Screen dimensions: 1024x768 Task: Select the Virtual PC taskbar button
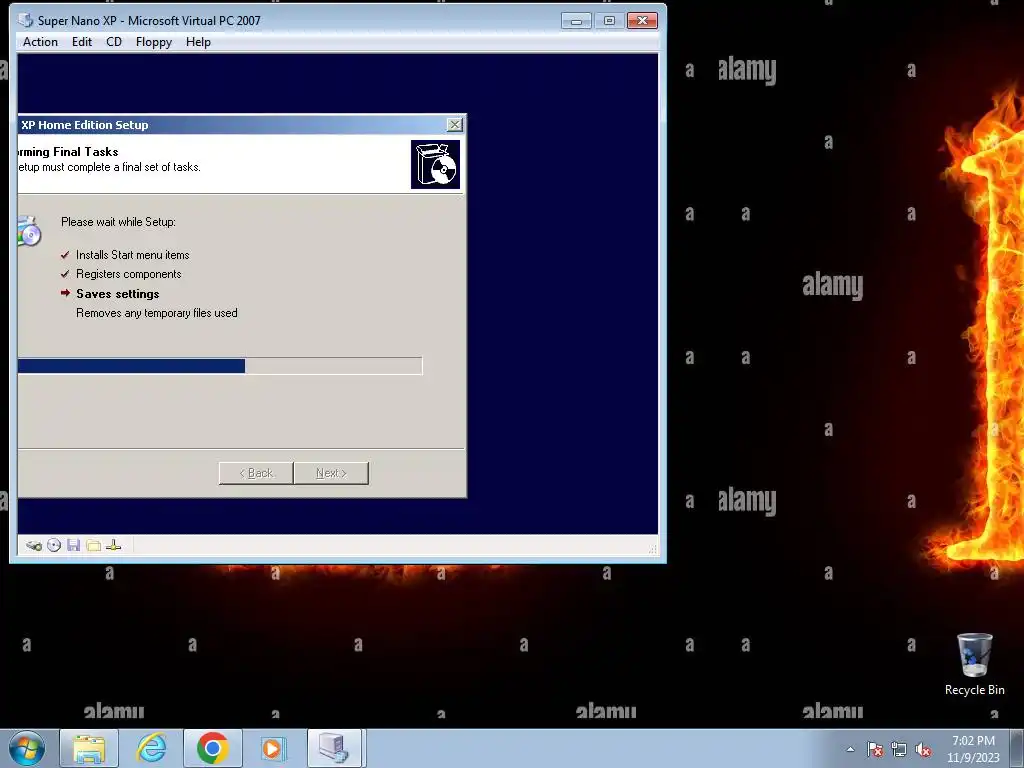coord(334,748)
